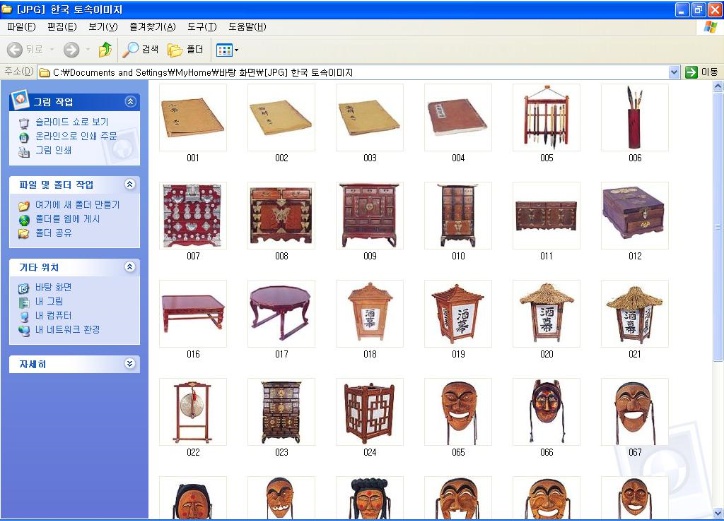
Task: Select gong stand thumbnail 022
Action: 193,412
